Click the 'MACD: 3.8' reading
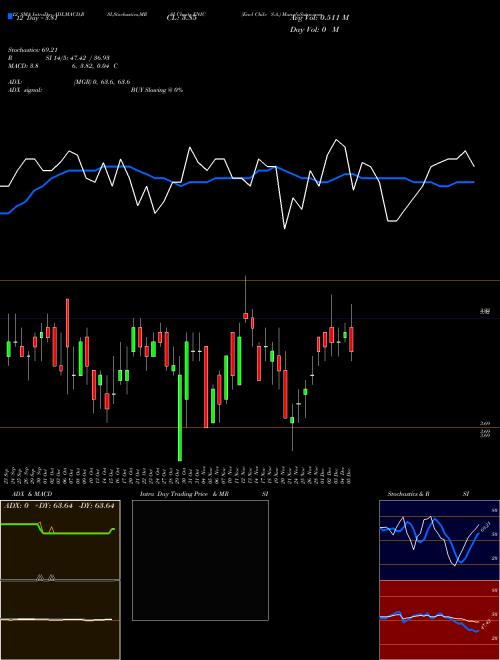 tap(24, 66)
